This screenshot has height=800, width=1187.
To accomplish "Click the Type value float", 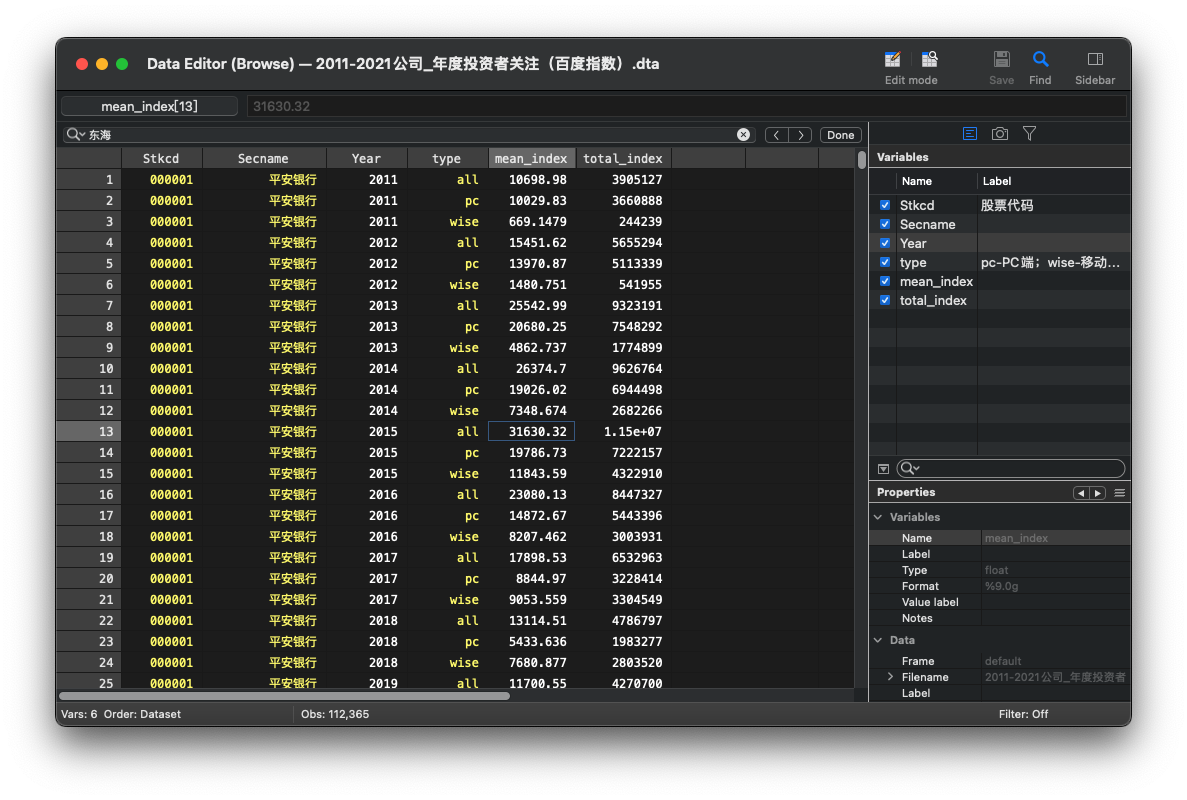I will click(x=996, y=571).
